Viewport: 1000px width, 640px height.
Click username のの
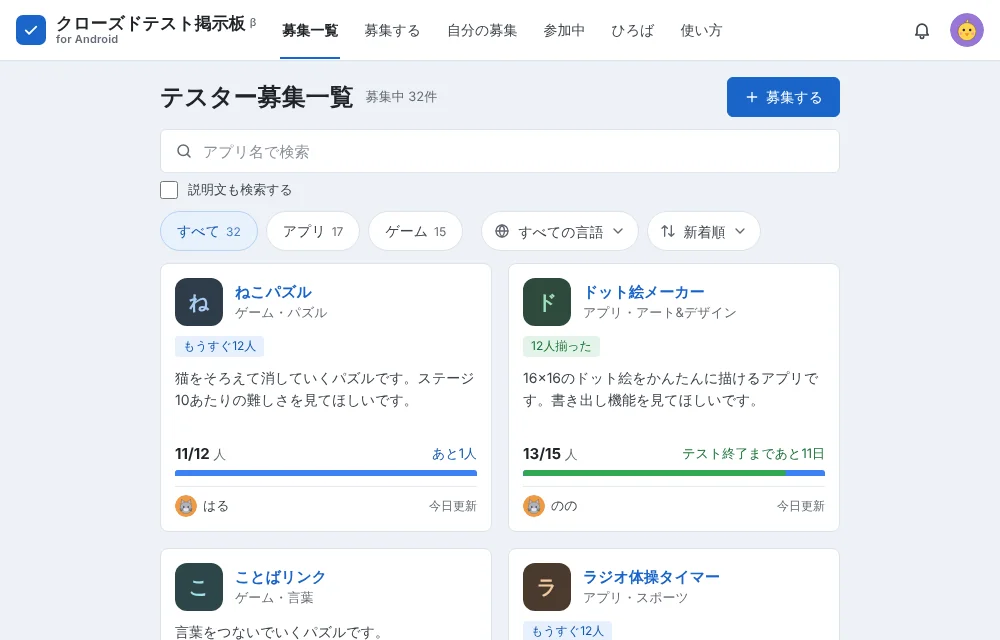[564, 506]
